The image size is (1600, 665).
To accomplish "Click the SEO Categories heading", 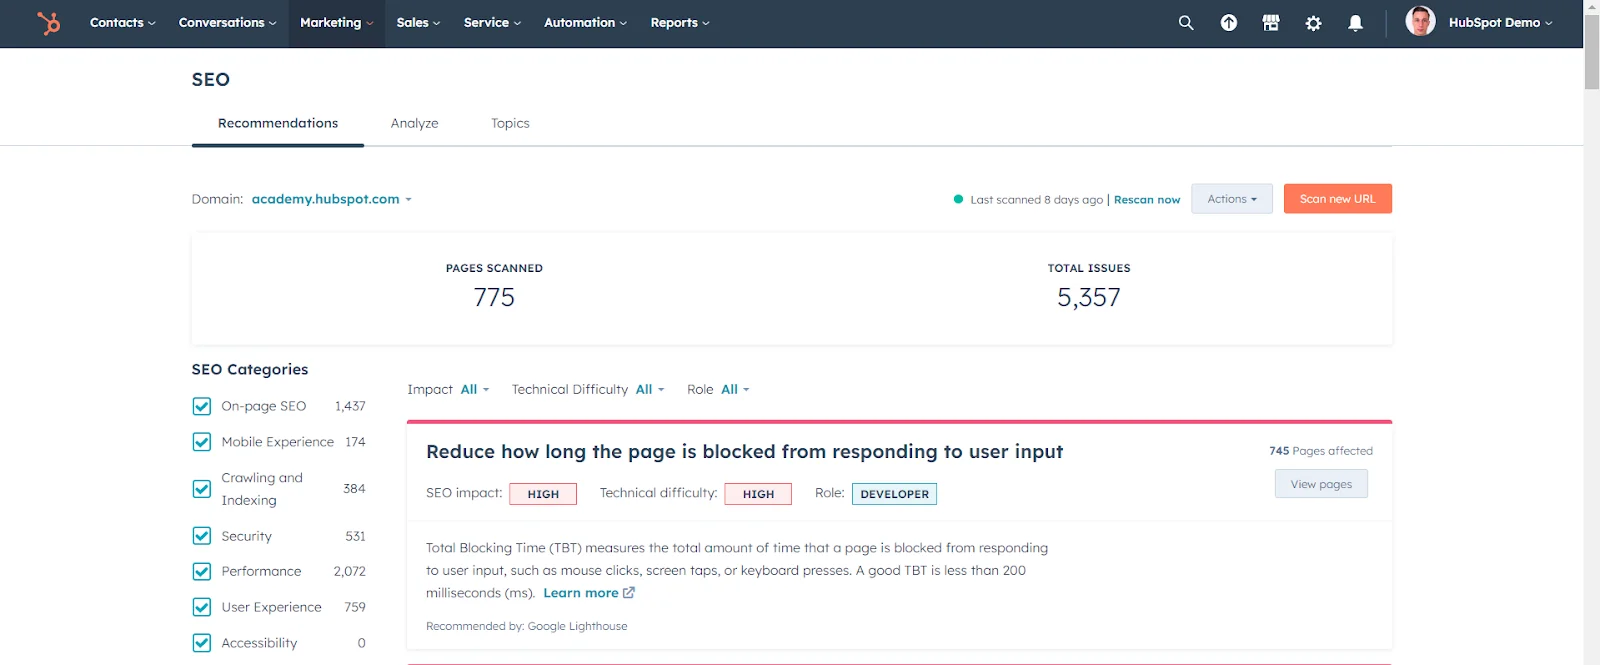I will click(x=250, y=369).
